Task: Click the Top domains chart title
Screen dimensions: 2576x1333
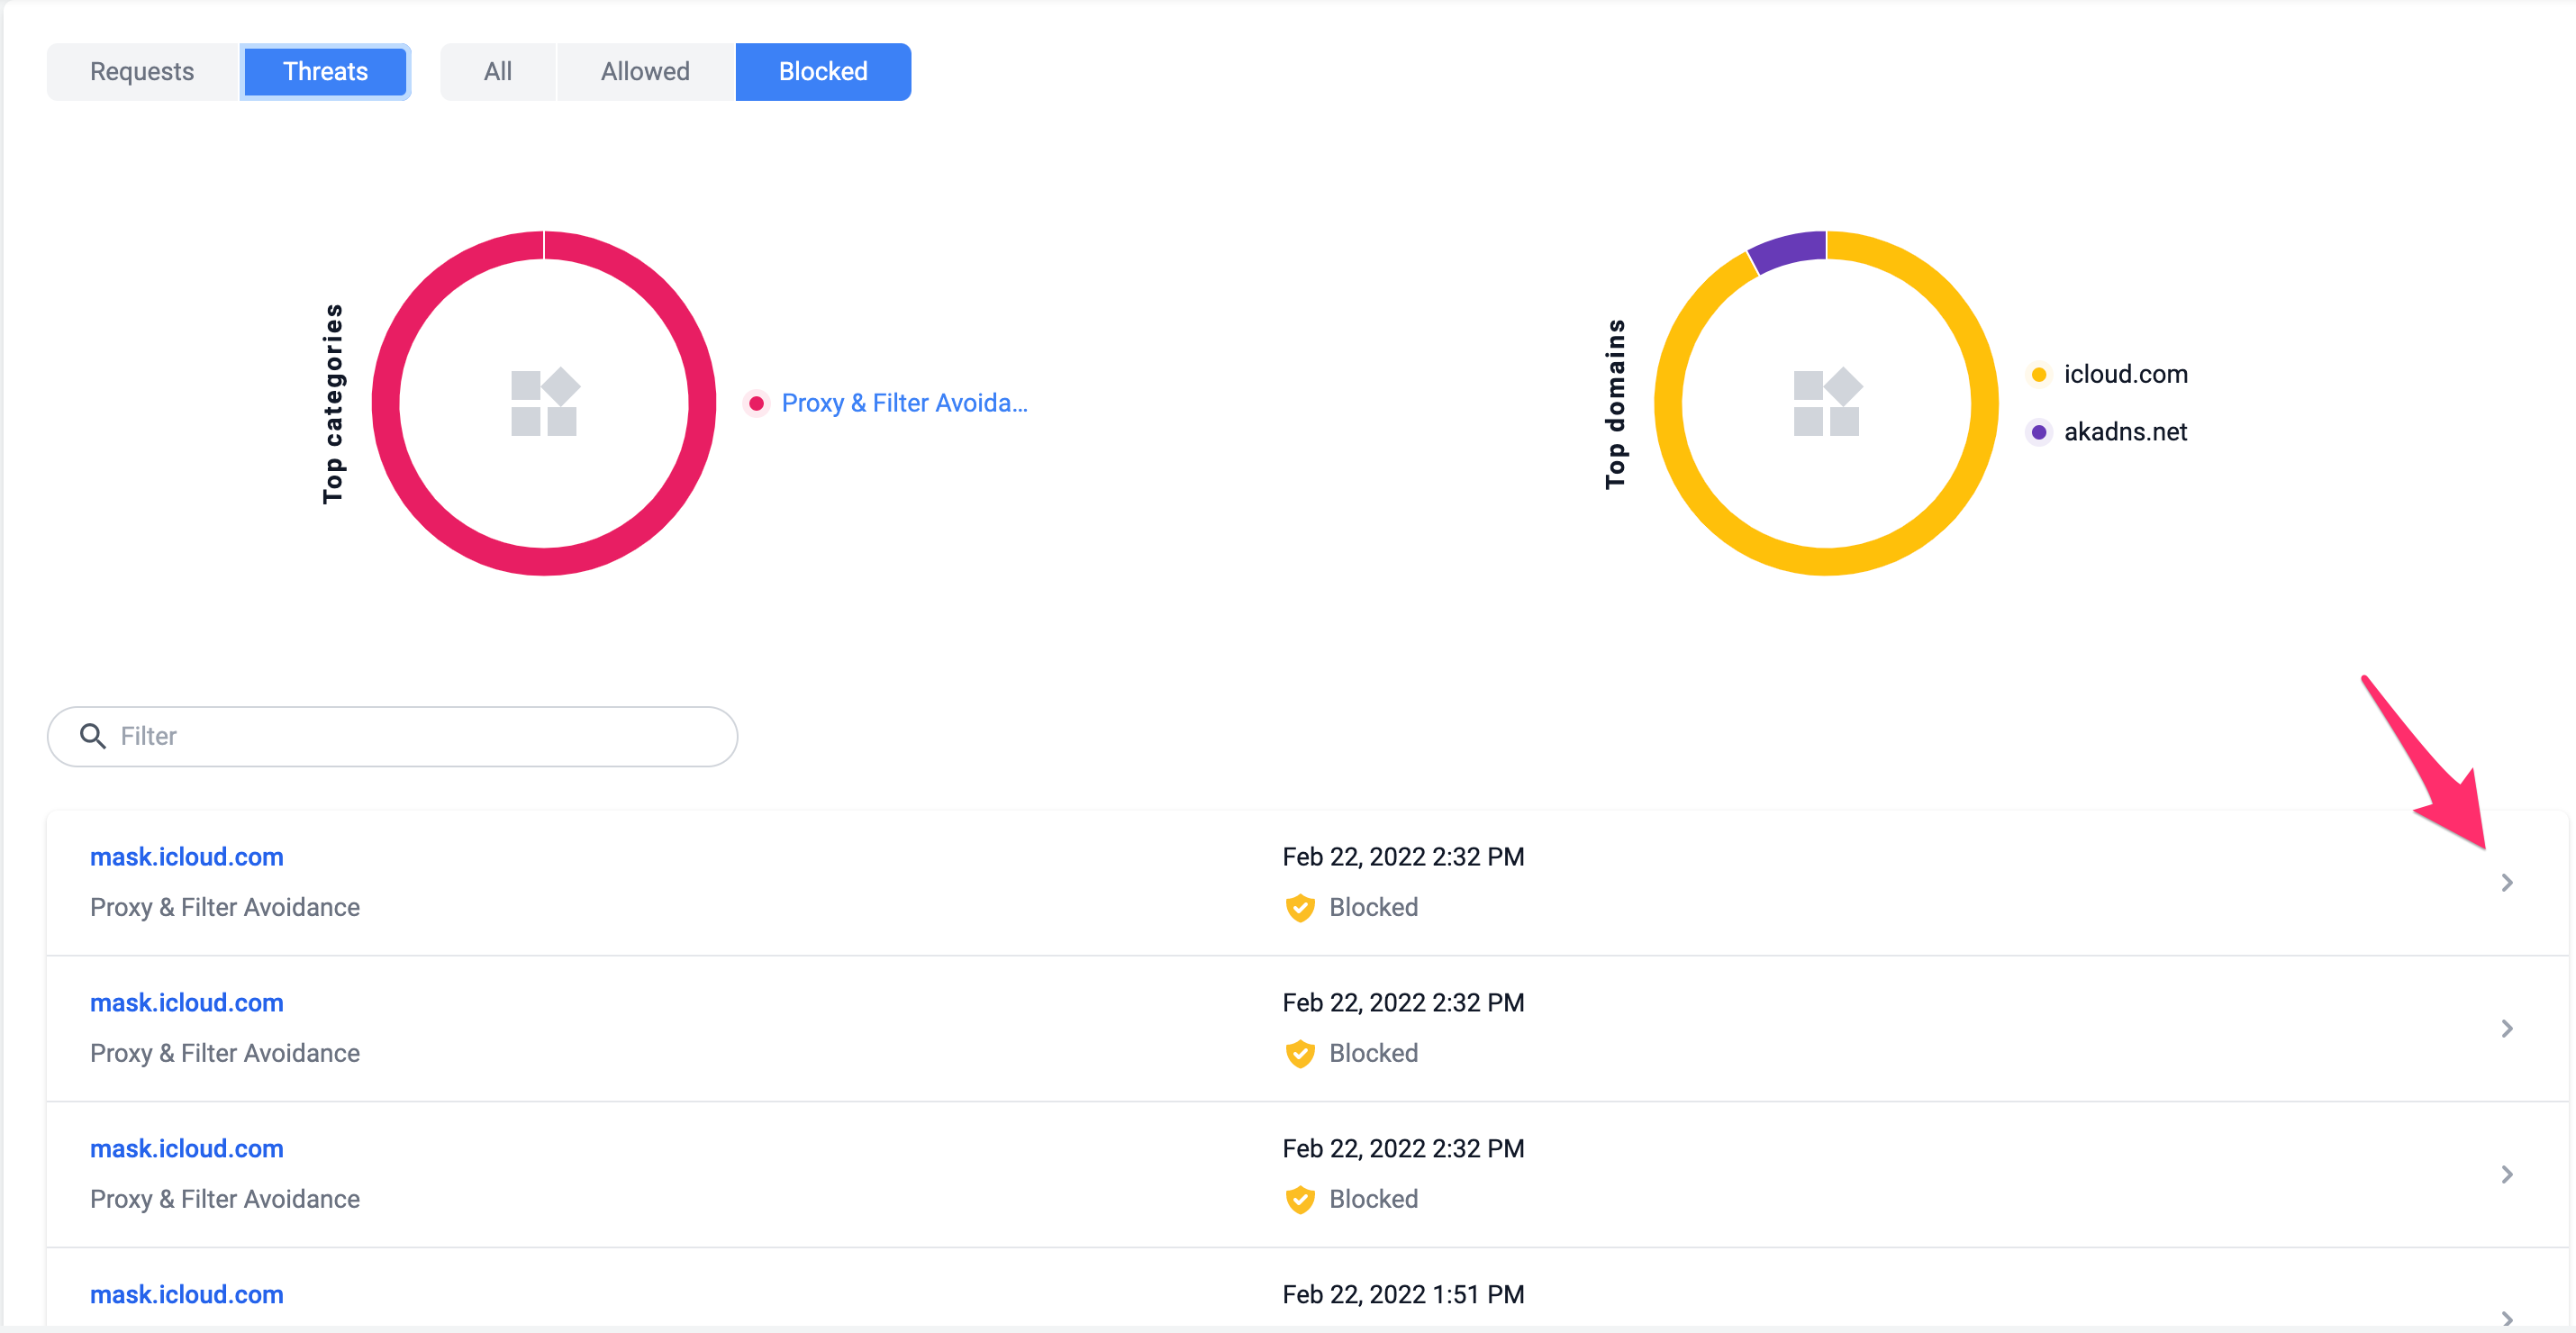Action: pos(1615,404)
